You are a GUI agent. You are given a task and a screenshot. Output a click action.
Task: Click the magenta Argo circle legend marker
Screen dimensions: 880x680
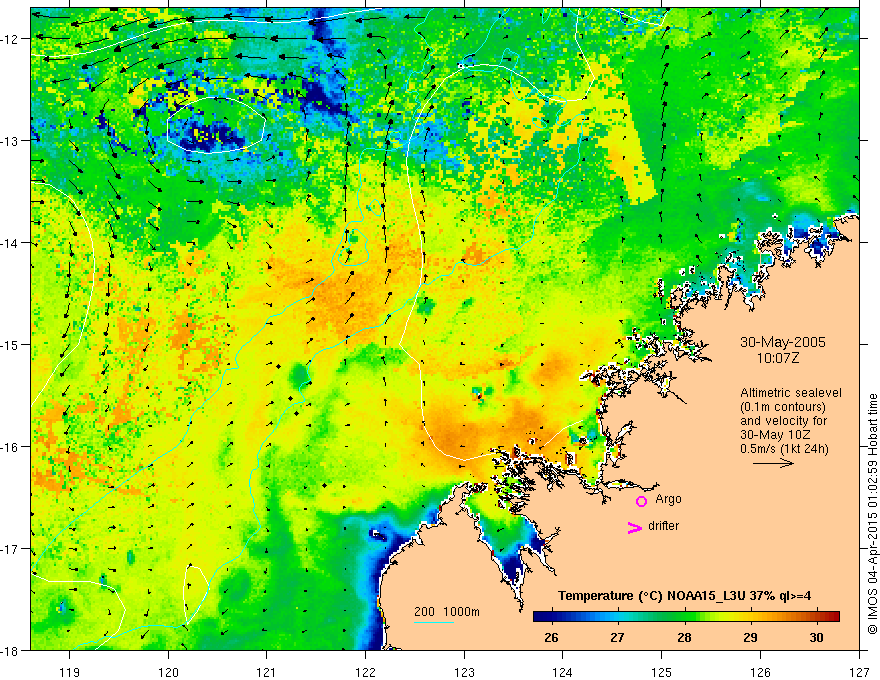pos(641,501)
